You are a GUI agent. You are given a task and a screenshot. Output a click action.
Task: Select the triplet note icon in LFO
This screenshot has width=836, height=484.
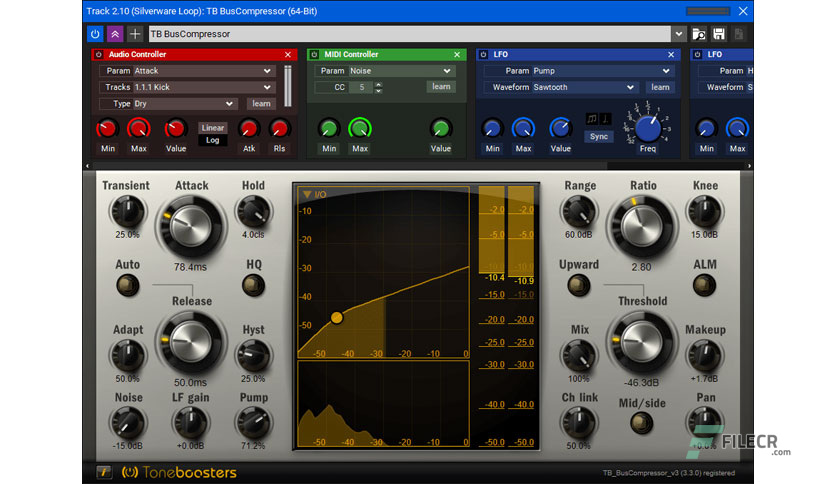(x=592, y=119)
